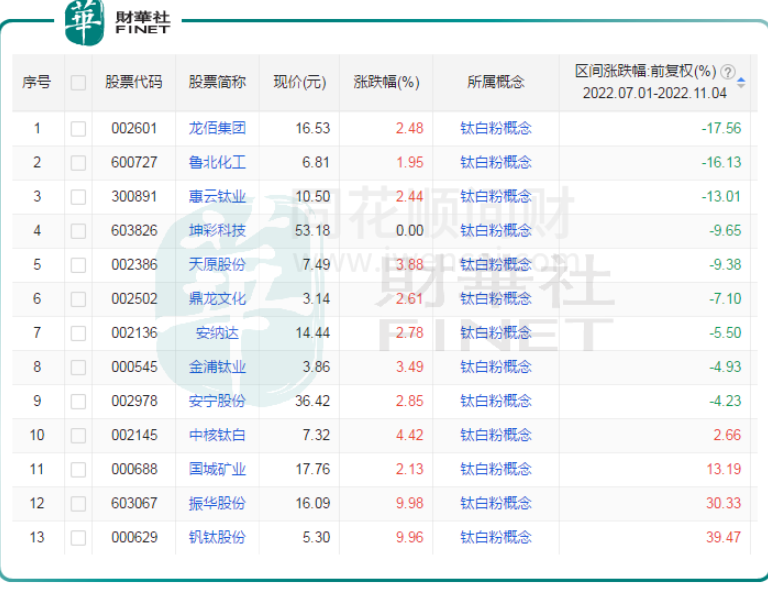Open stock link 国城矿业
This screenshot has width=768, height=596.
pos(217,469)
